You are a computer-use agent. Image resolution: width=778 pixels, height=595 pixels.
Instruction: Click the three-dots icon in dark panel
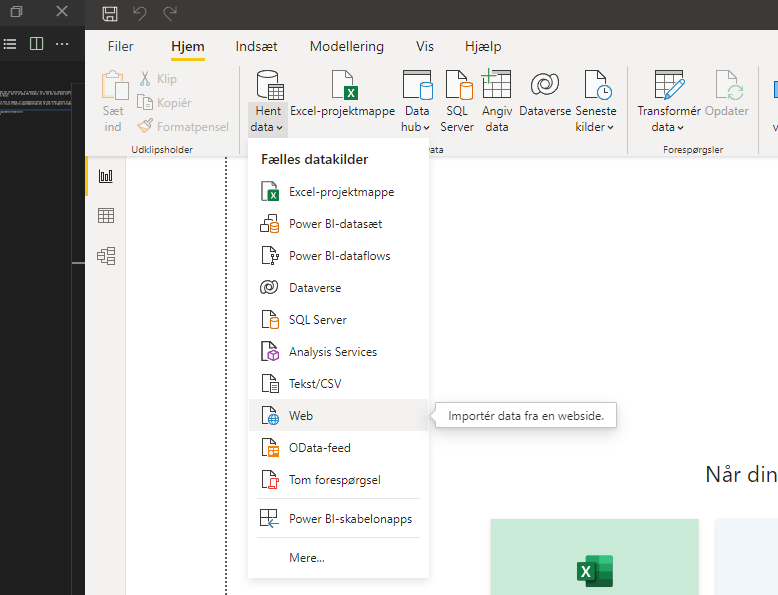click(x=62, y=44)
